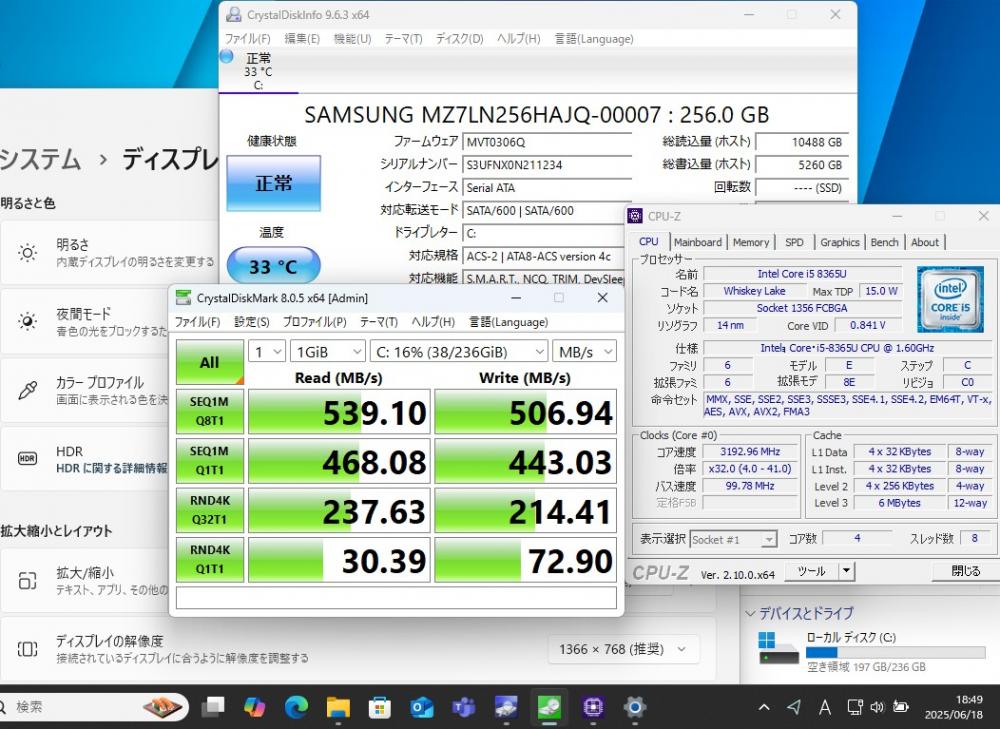
Task: Switch to CPU-Z Graphics tab
Action: [x=839, y=242]
